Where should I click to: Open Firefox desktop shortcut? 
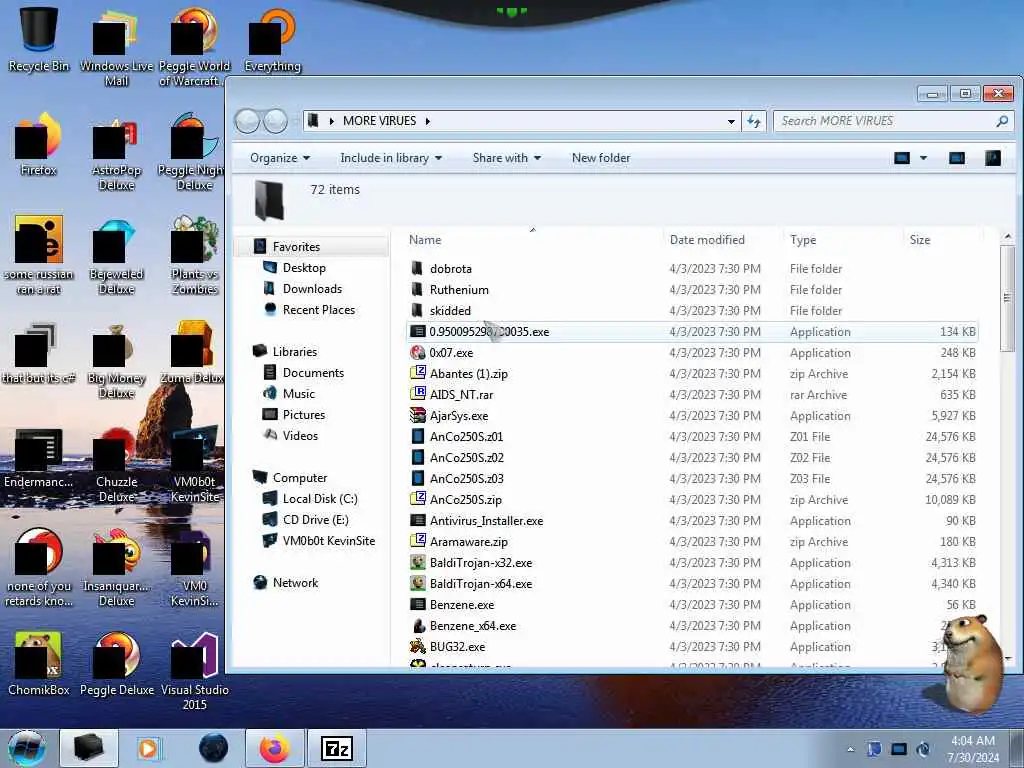point(39,145)
